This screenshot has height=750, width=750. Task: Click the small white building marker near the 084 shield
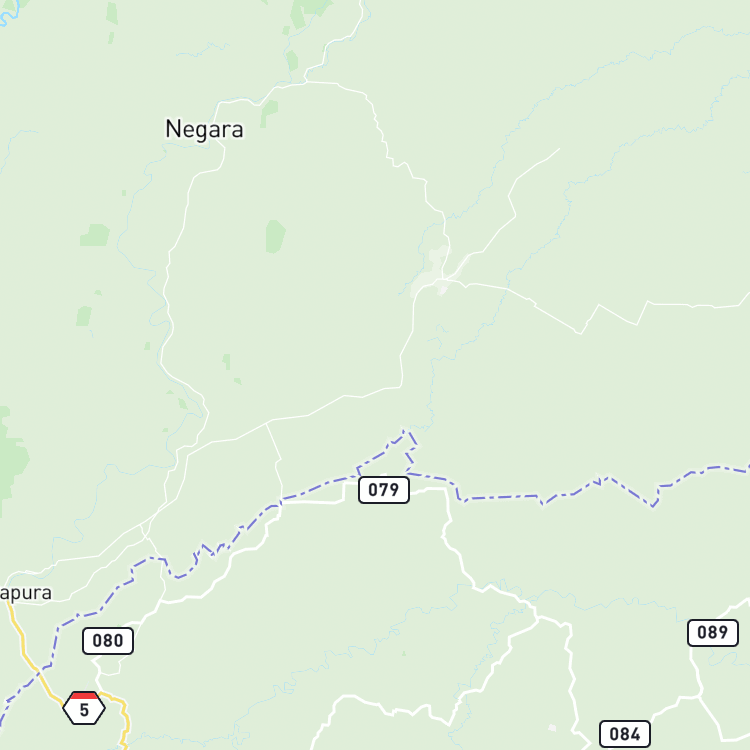(x=552, y=728)
